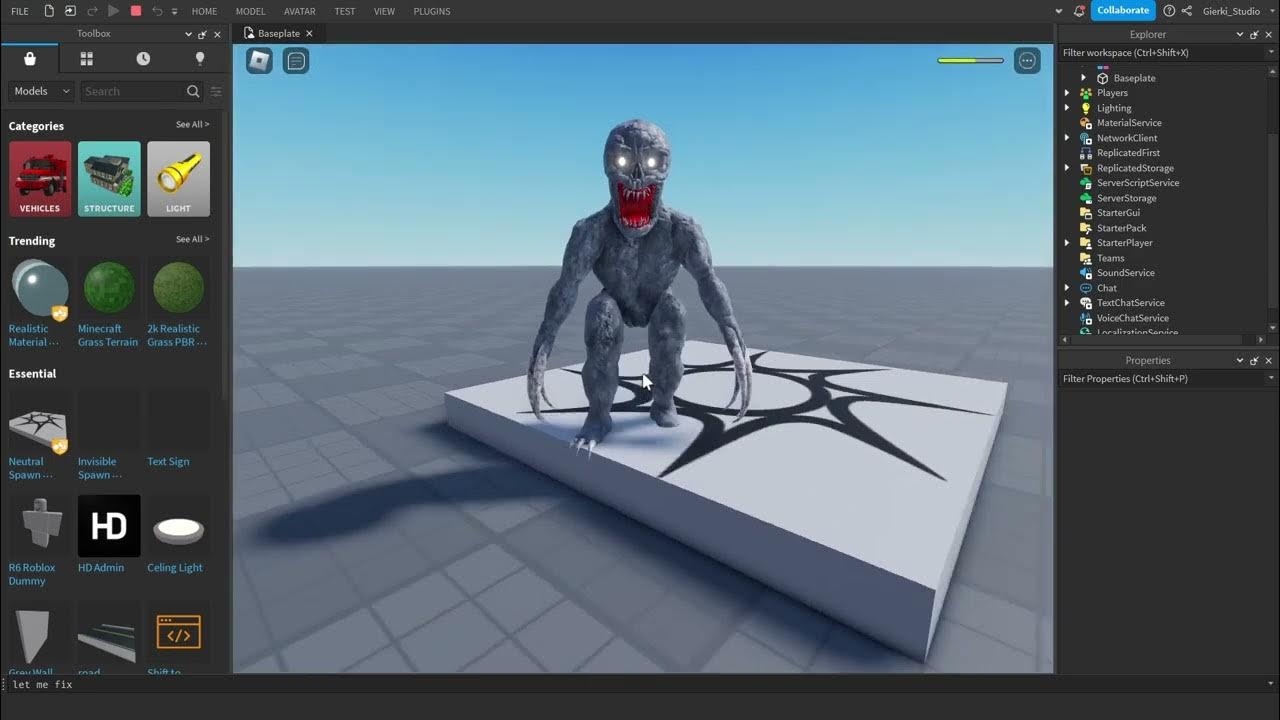Expand the StarterPlayer service
The width and height of the screenshot is (1280, 720).
[x=1067, y=243]
